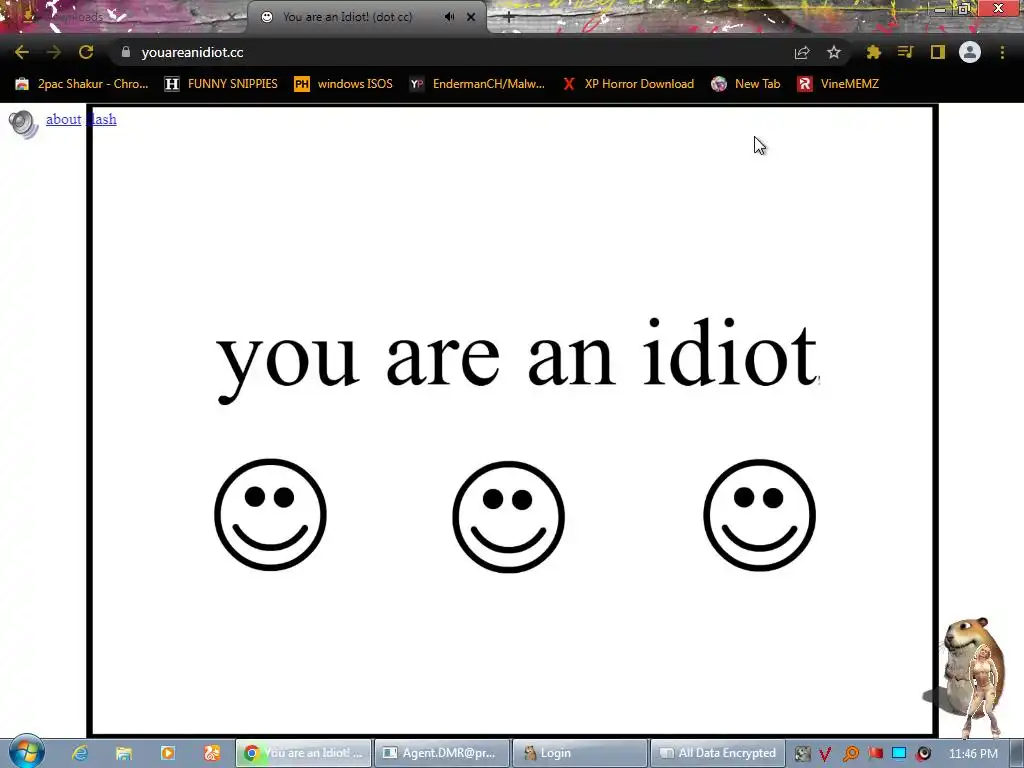Switch to the Login taskbar window
Image resolution: width=1024 pixels, height=768 pixels.
580,753
